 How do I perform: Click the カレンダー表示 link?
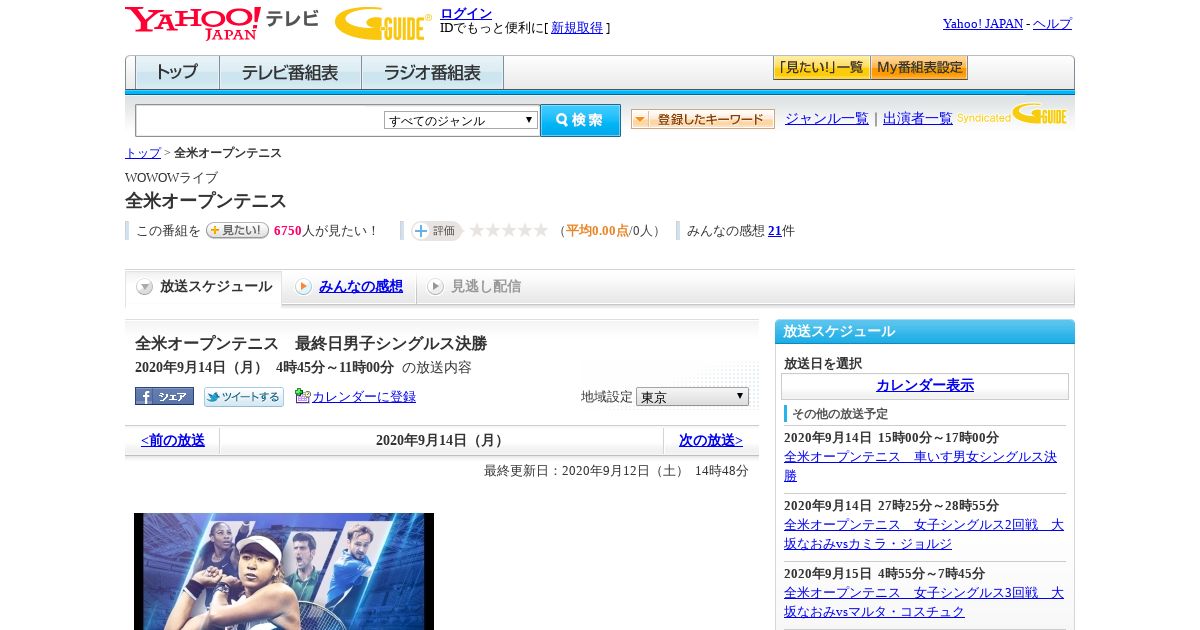[x=925, y=385]
